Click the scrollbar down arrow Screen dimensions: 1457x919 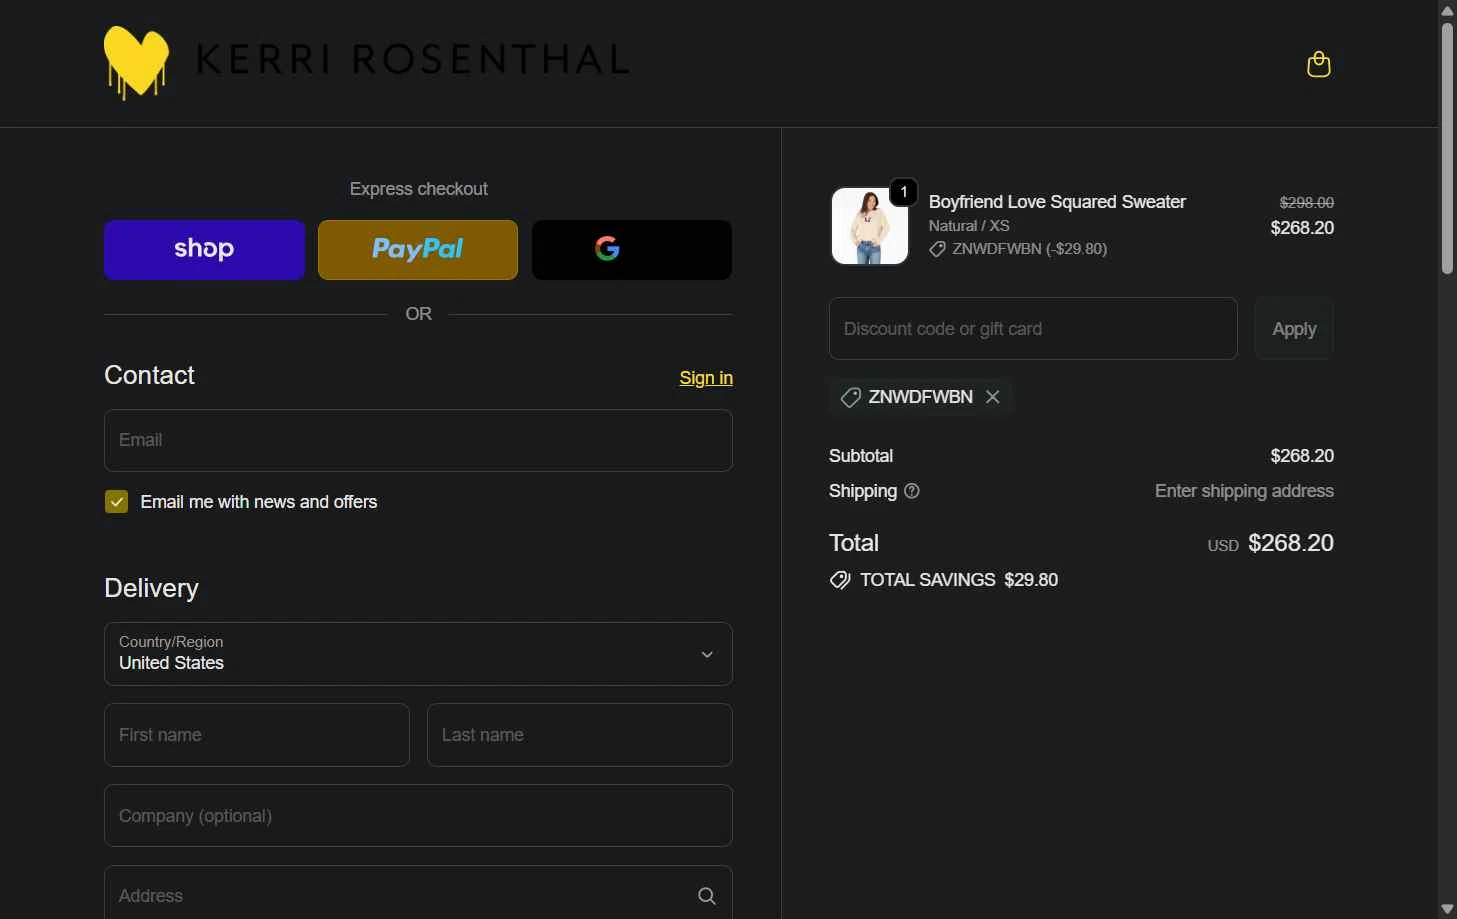[x=1447, y=909]
